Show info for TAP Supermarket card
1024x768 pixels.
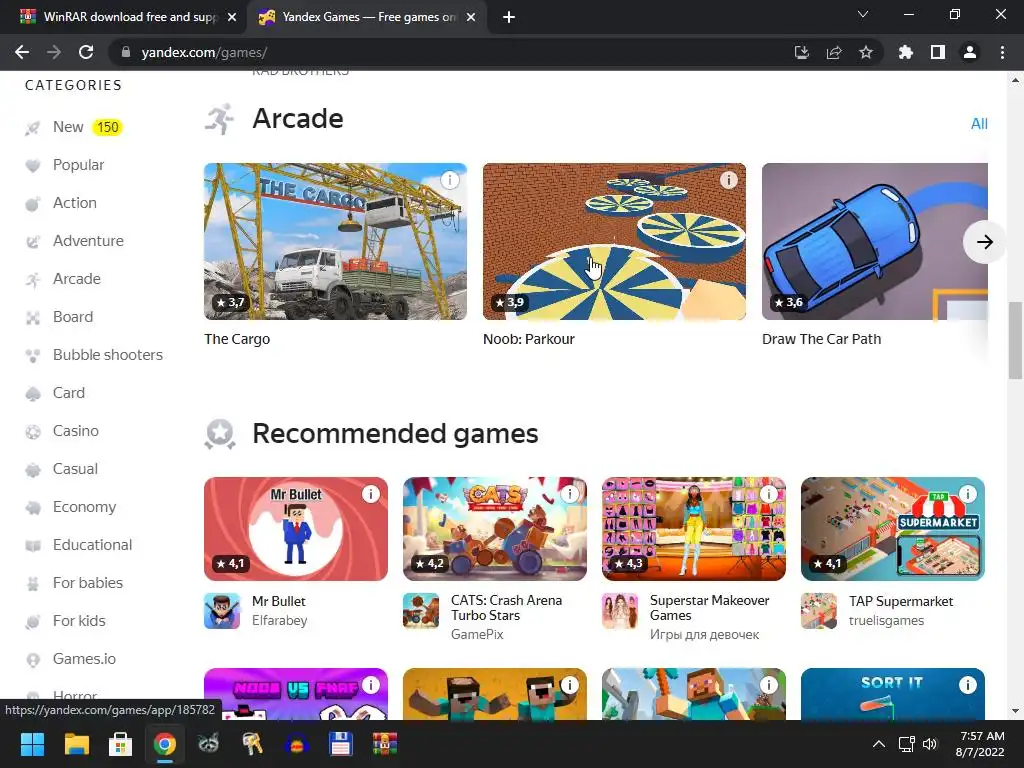click(x=968, y=494)
